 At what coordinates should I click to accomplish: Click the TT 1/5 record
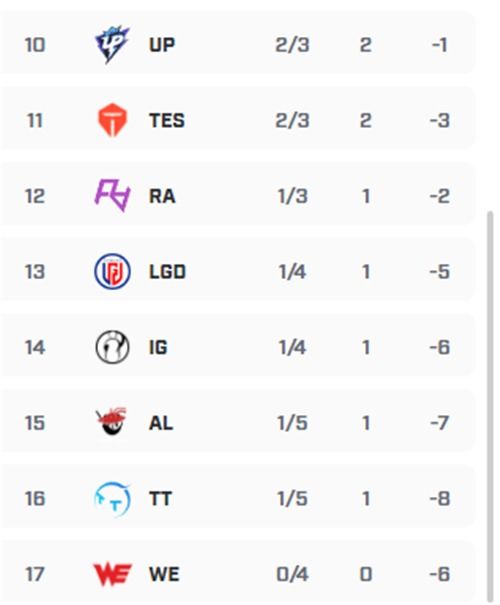(292, 499)
